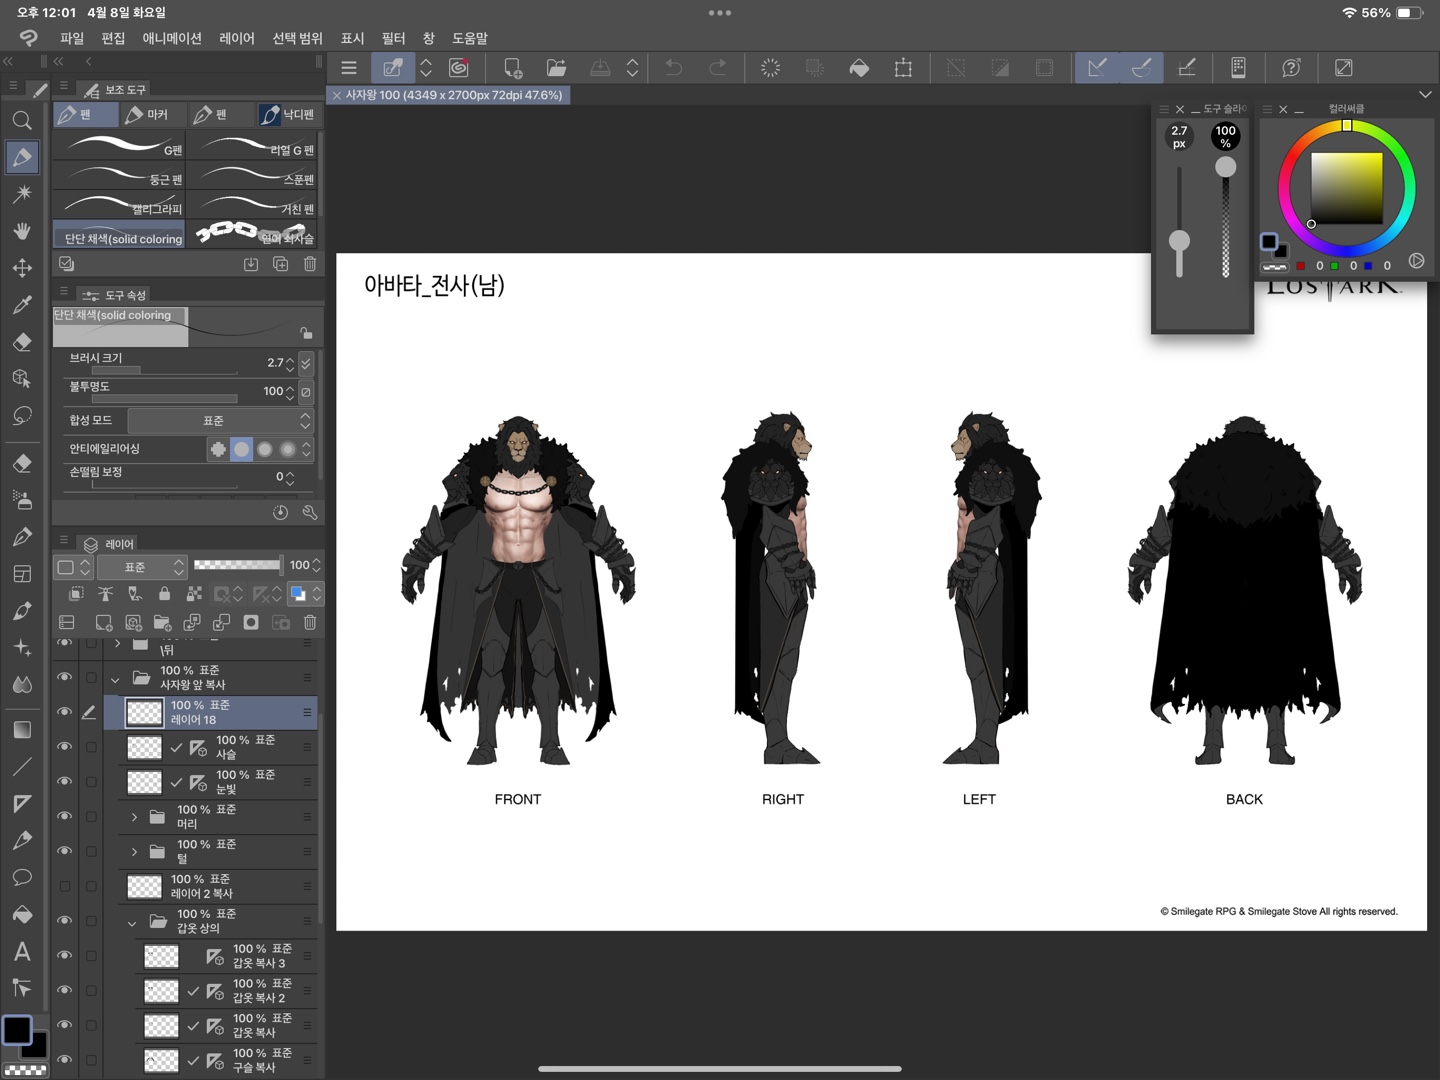Hide the 사슬 layer
Viewport: 1440px width, 1080px height.
(x=64, y=747)
